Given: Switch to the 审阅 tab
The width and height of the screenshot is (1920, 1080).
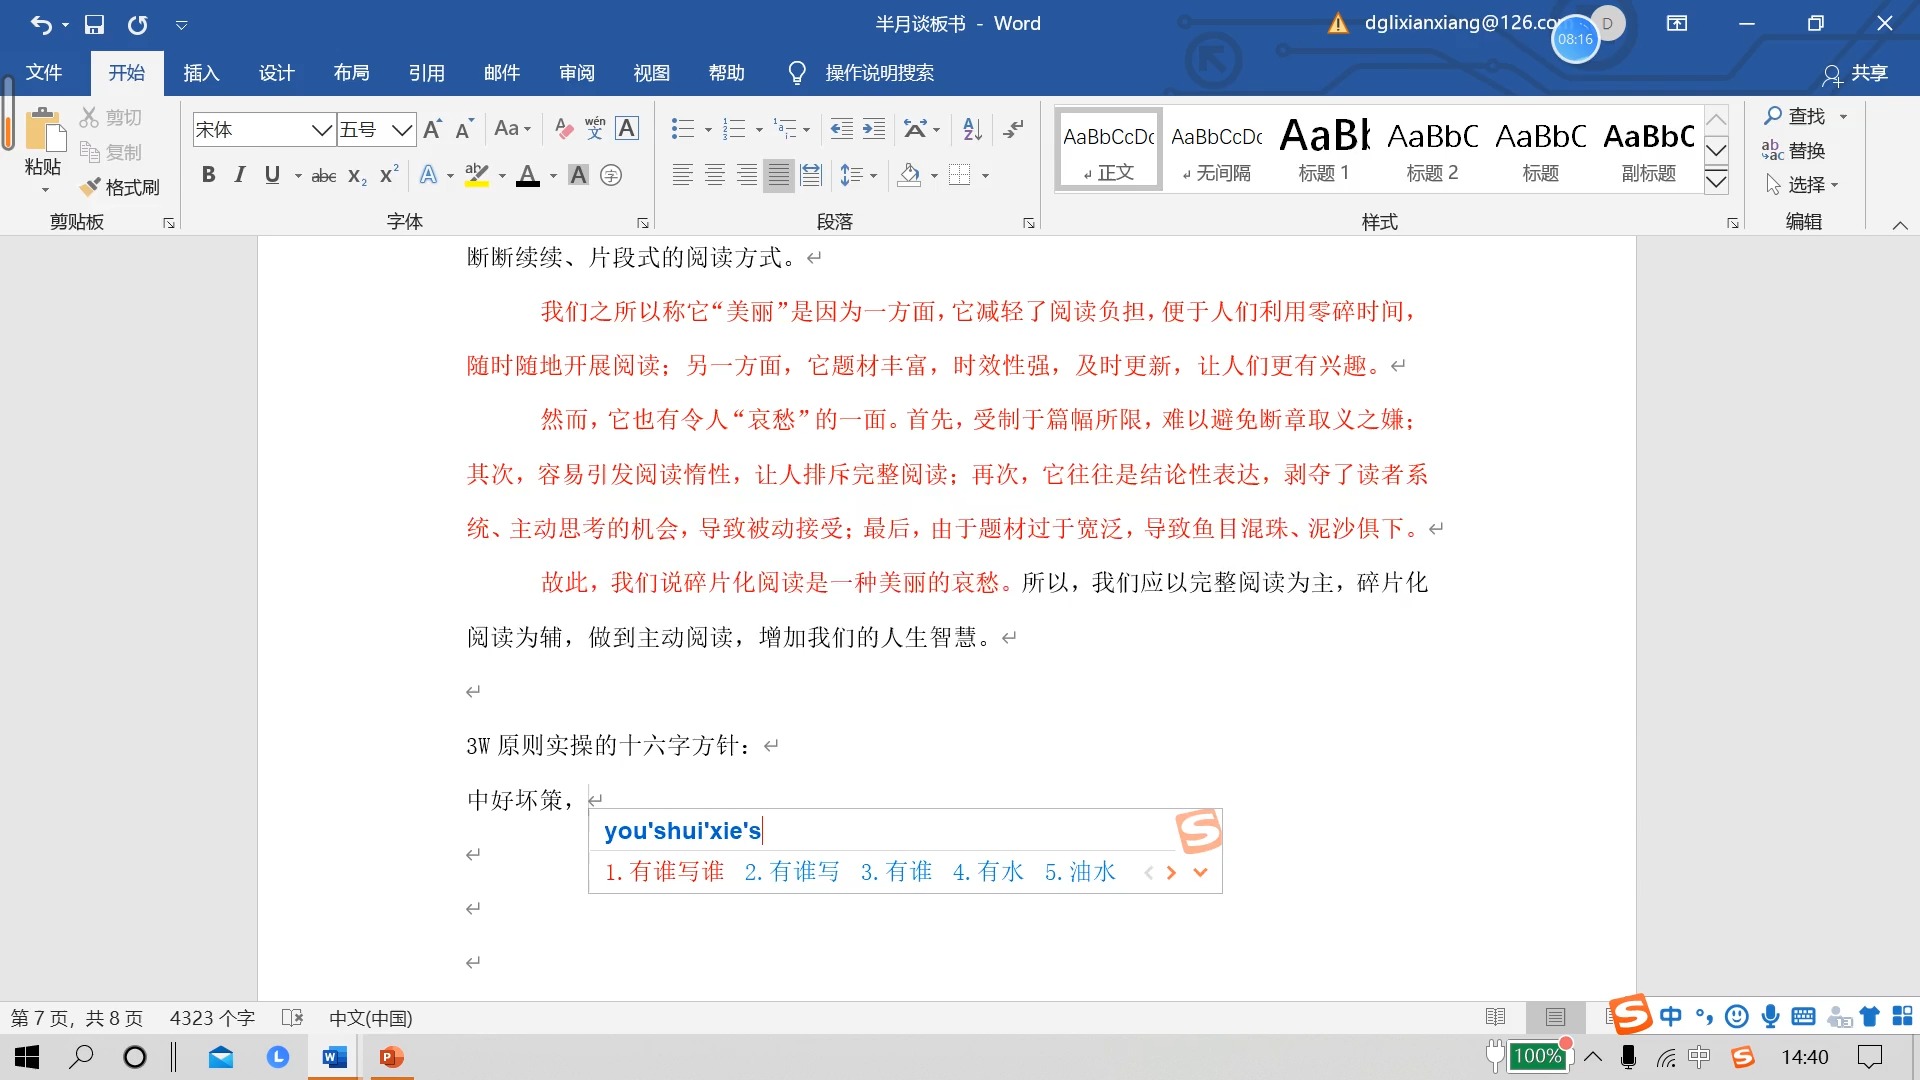Looking at the screenshot, I should tap(577, 73).
